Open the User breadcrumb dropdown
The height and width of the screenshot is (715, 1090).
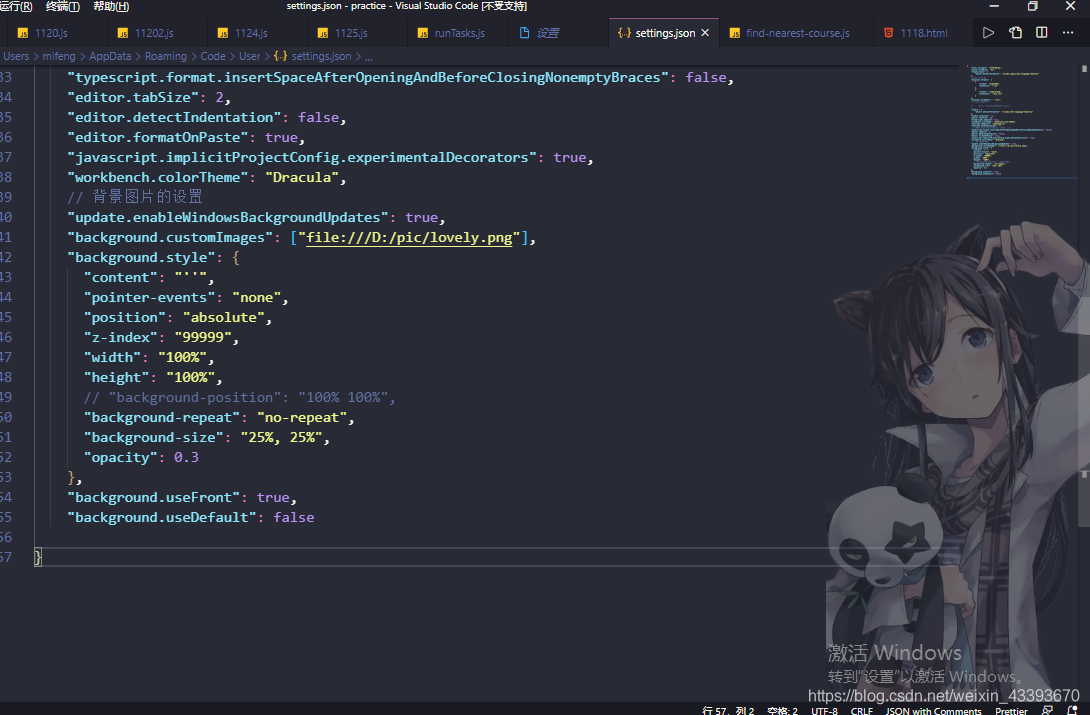point(250,56)
